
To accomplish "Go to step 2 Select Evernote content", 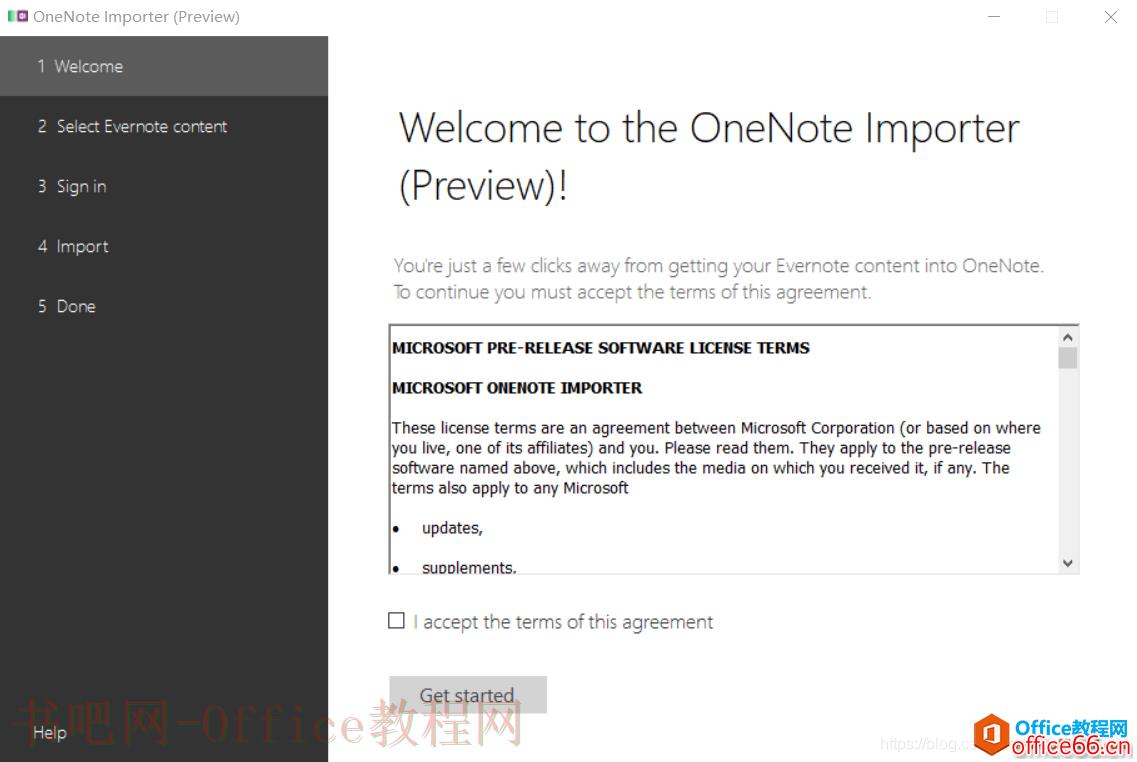I will (x=164, y=126).
